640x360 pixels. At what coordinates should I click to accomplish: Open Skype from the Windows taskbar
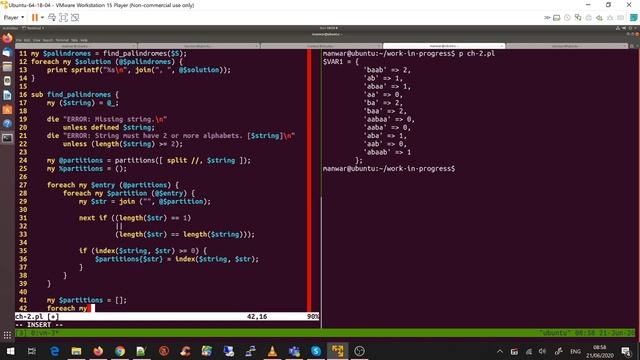pyautogui.click(x=316, y=351)
